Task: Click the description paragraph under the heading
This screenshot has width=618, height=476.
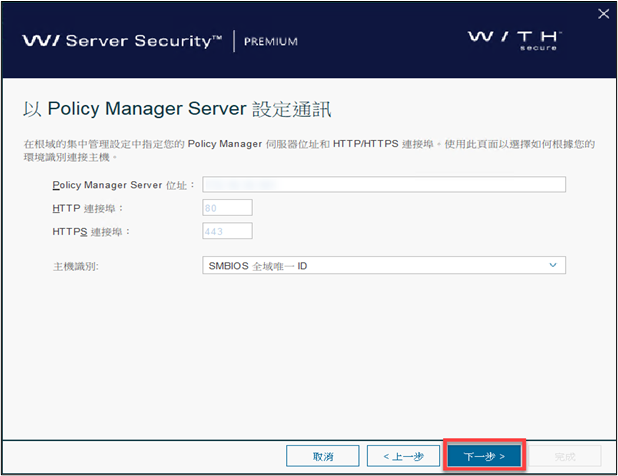Action: click(308, 150)
